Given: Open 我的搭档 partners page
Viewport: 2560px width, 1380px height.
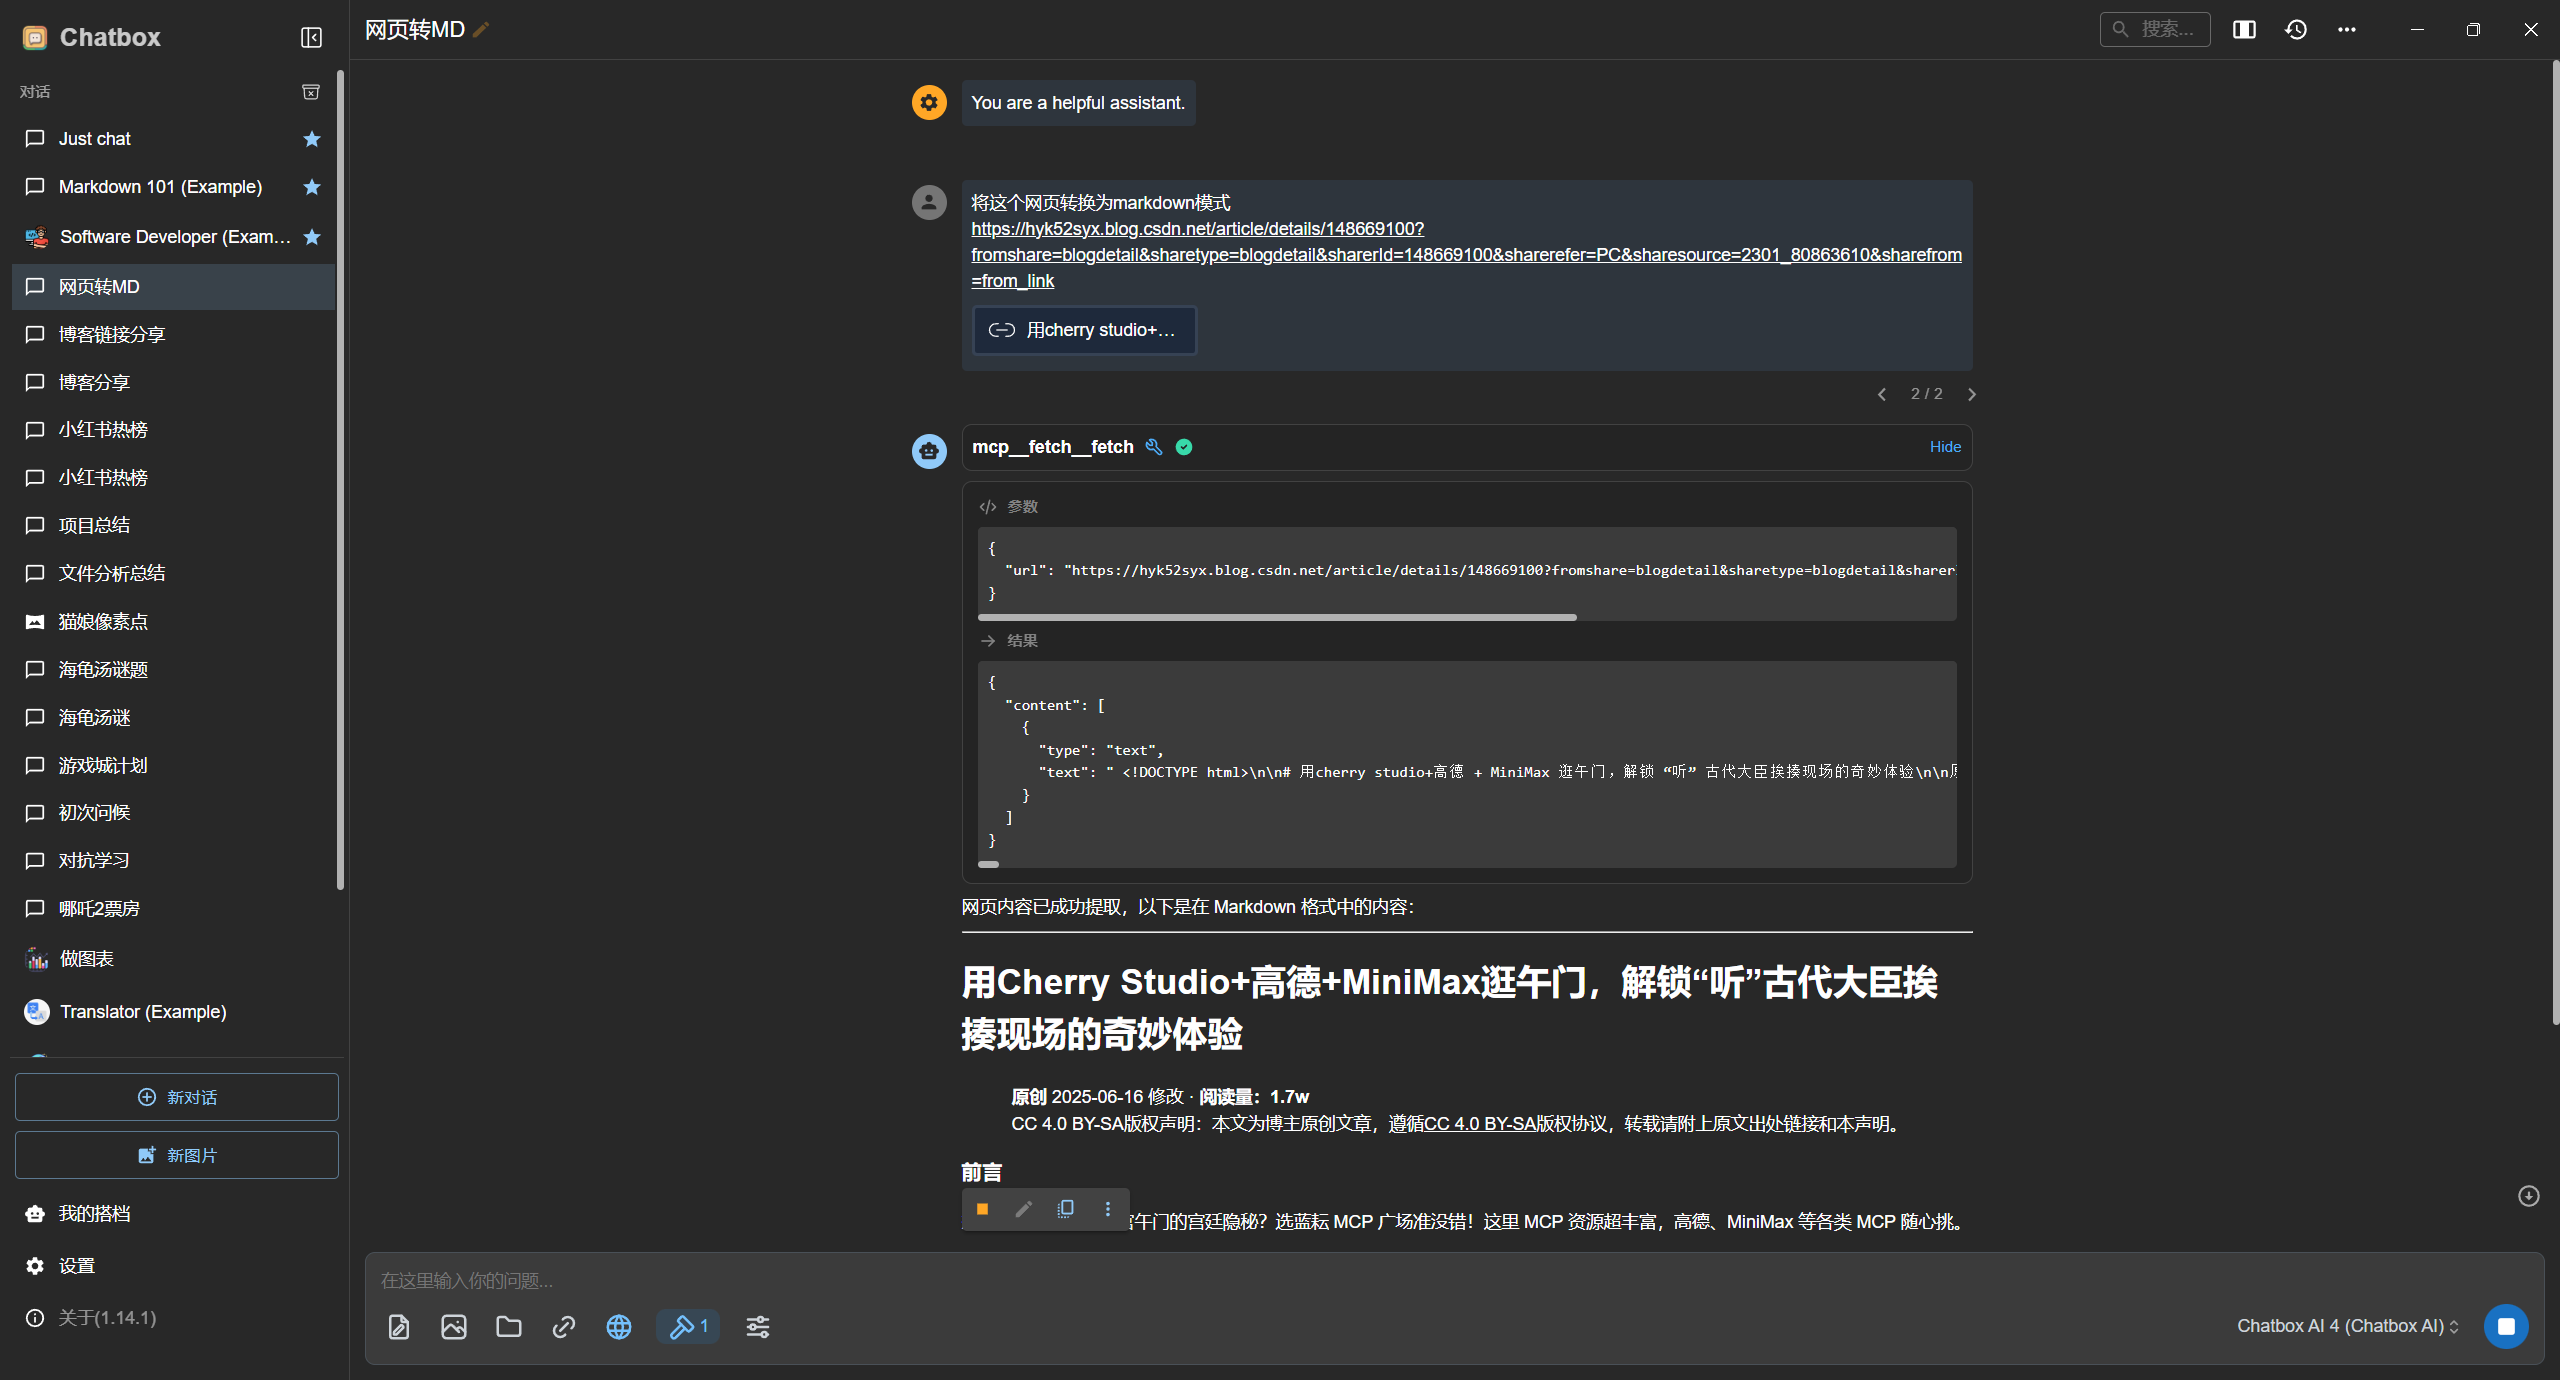Looking at the screenshot, I should click(x=174, y=1214).
